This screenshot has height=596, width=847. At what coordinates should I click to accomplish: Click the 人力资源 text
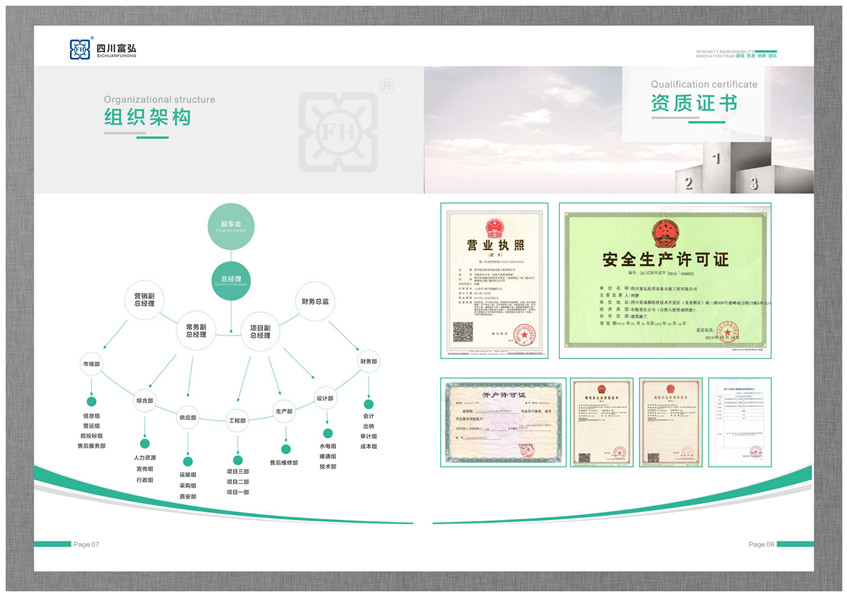point(145,458)
